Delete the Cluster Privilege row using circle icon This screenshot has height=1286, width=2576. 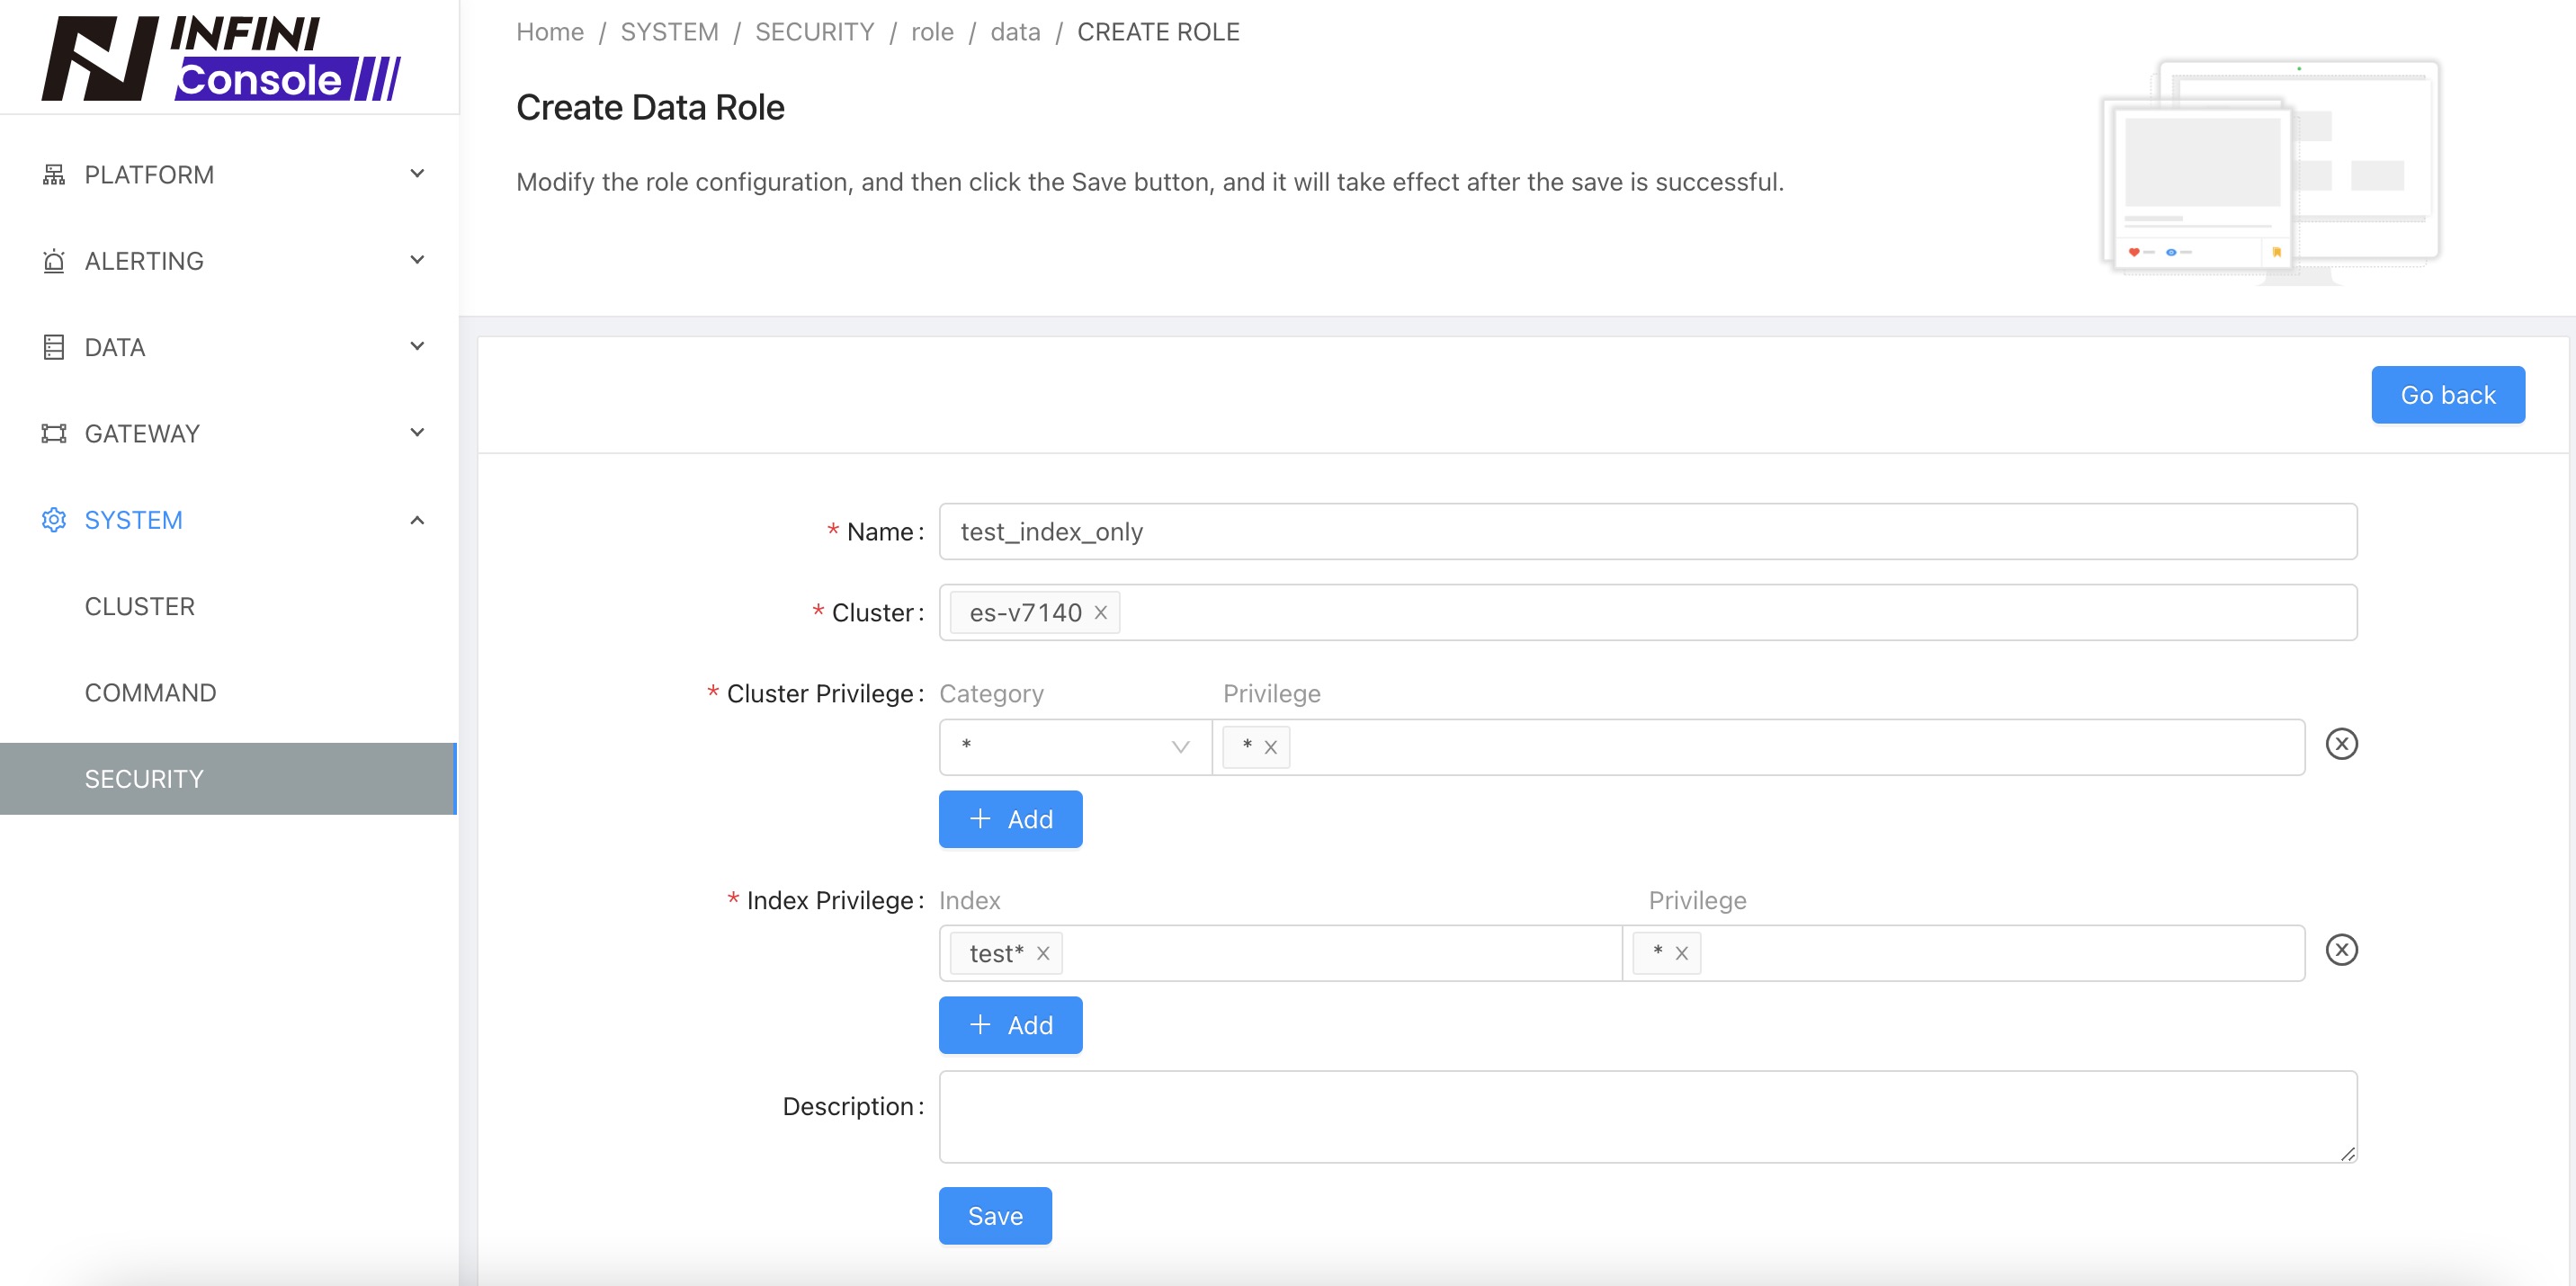coord(2343,744)
